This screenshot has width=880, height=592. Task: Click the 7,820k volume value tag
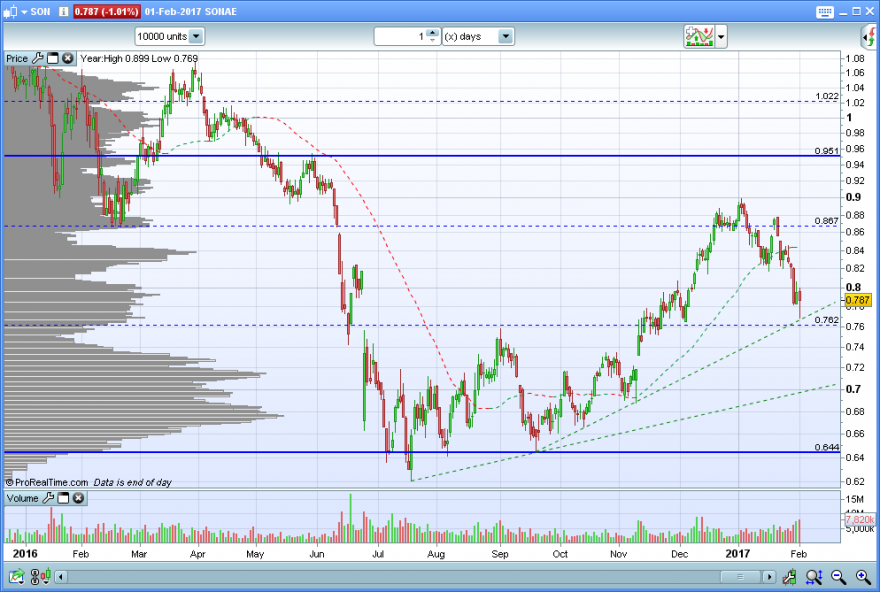859,520
